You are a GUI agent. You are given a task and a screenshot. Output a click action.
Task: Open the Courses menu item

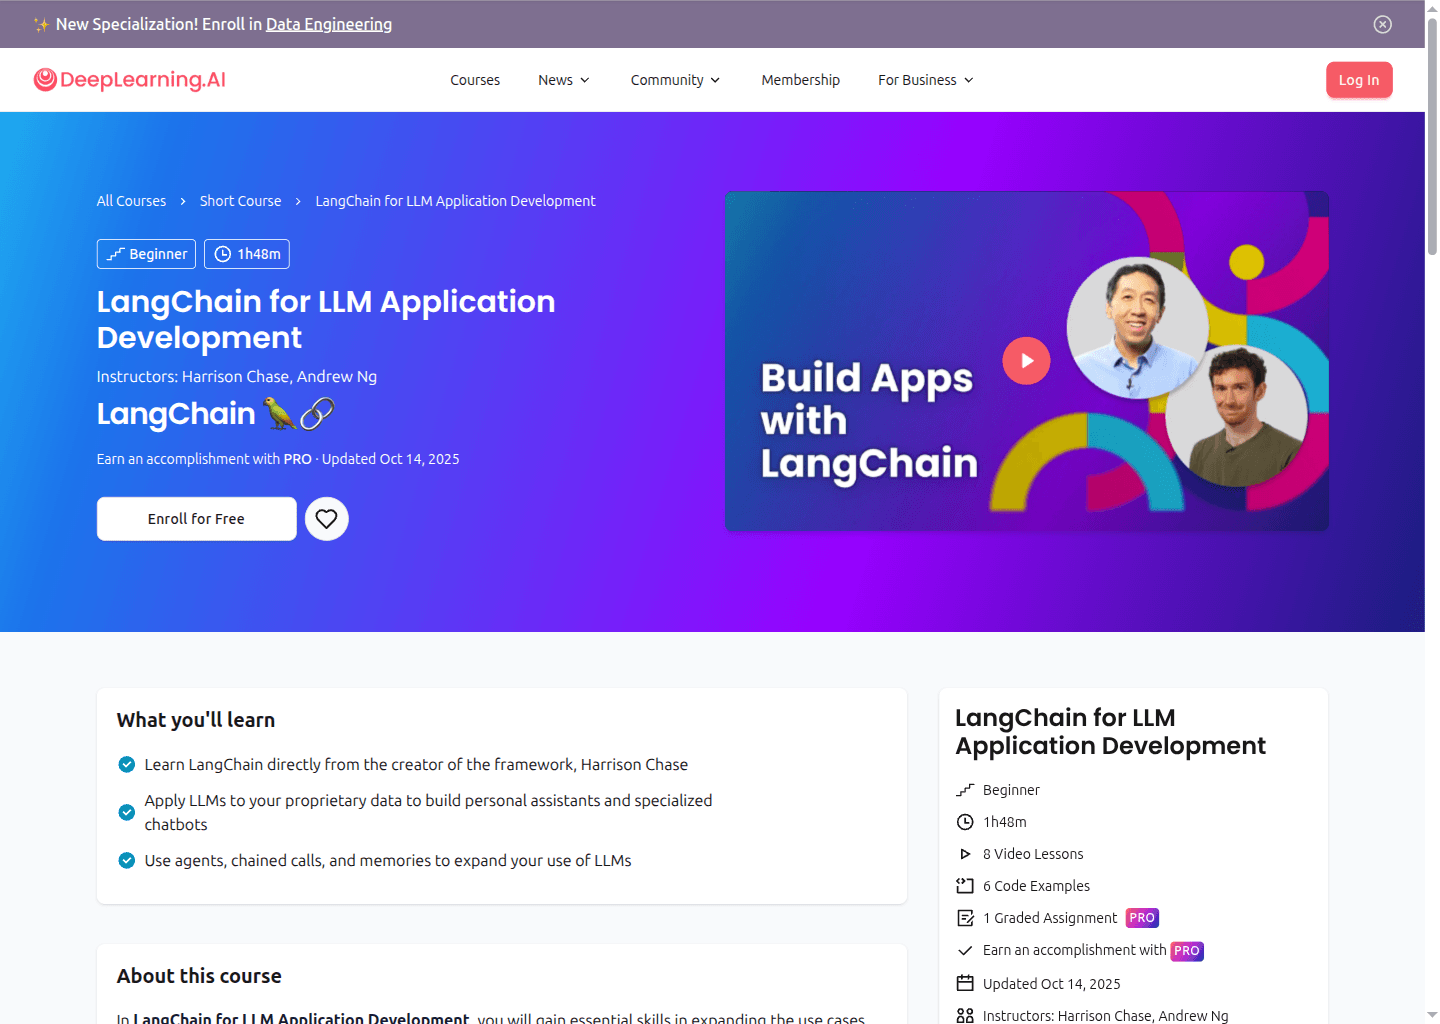tap(475, 80)
